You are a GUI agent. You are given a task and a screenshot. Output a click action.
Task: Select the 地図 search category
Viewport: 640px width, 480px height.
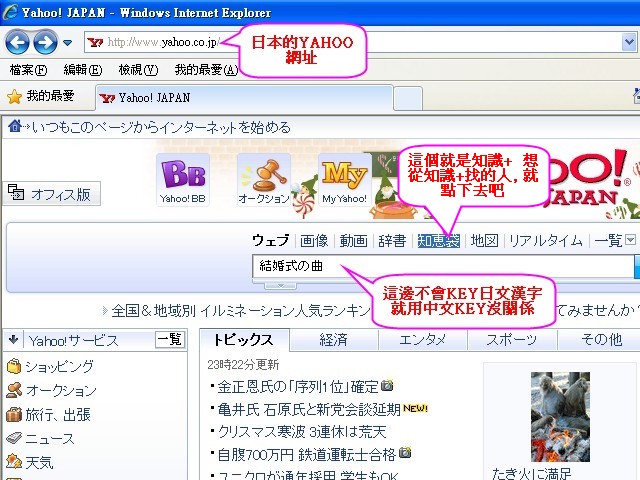point(484,240)
